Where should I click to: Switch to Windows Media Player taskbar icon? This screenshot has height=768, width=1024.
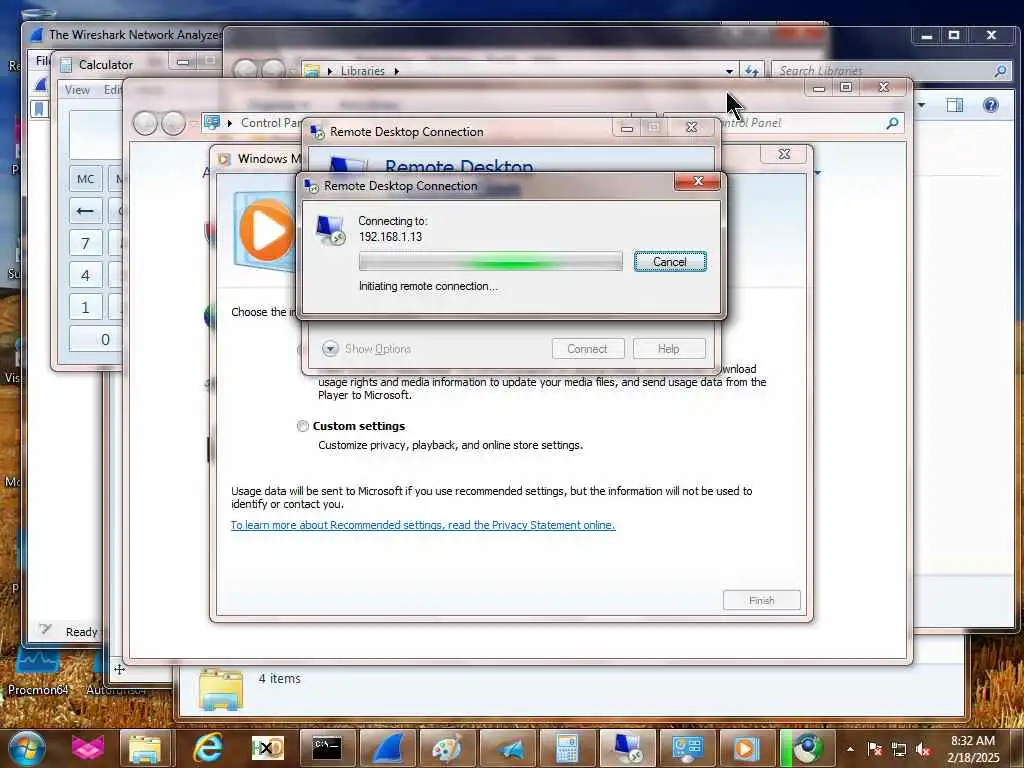(x=746, y=748)
